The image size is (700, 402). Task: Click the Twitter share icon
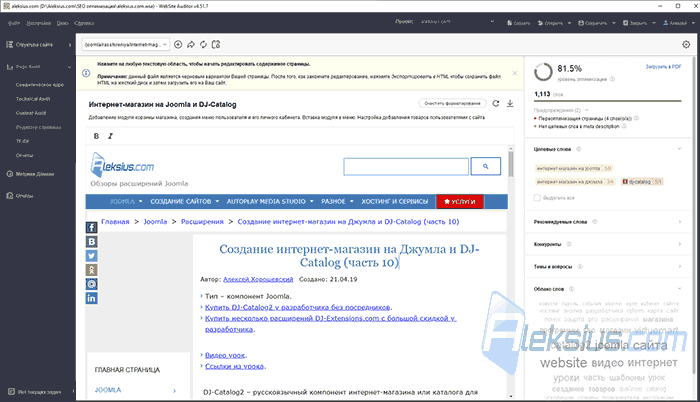point(92,256)
